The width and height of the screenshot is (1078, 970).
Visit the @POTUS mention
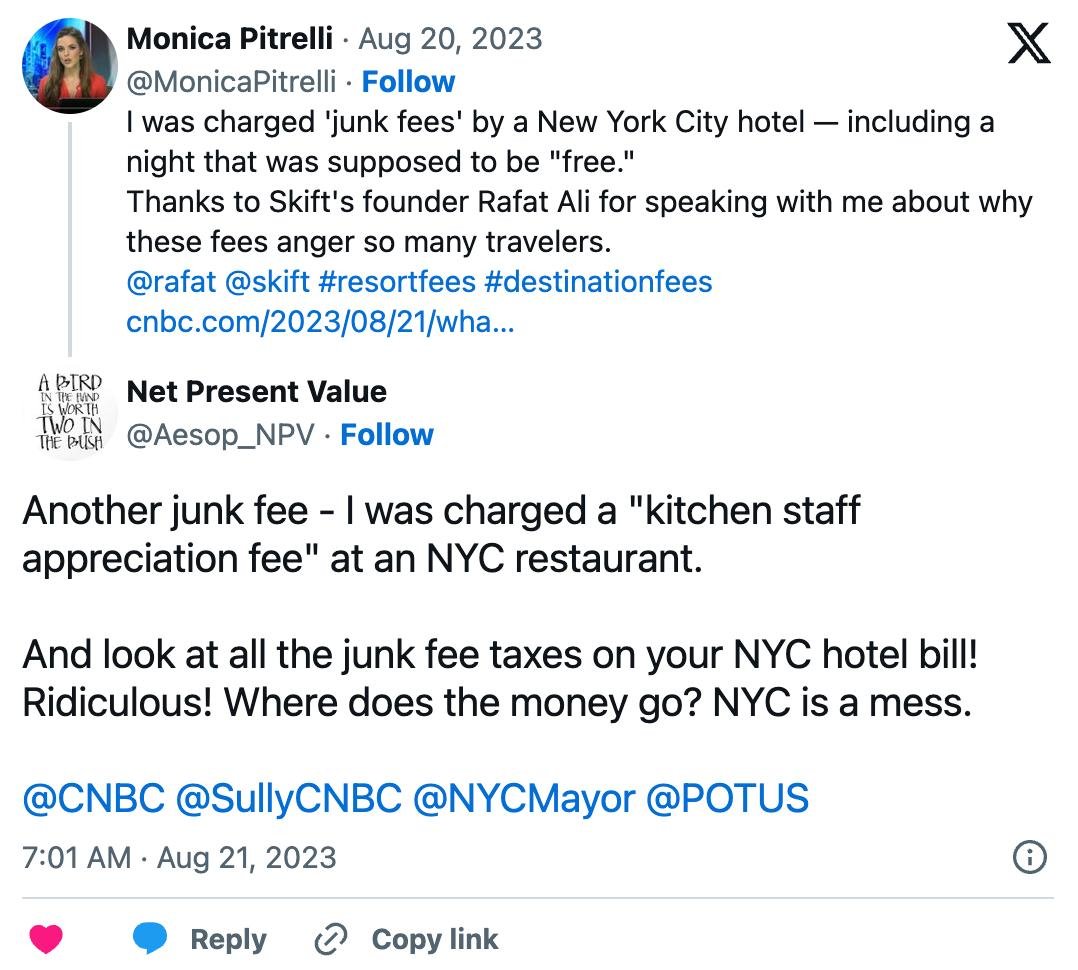[727, 799]
